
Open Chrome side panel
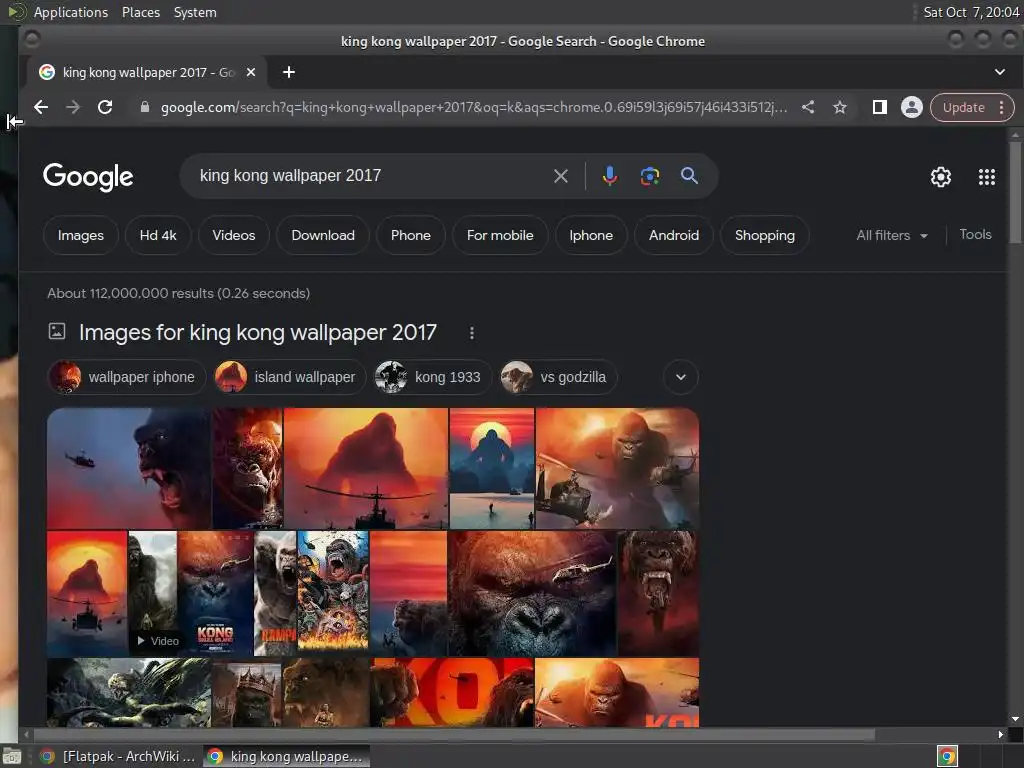coord(880,107)
